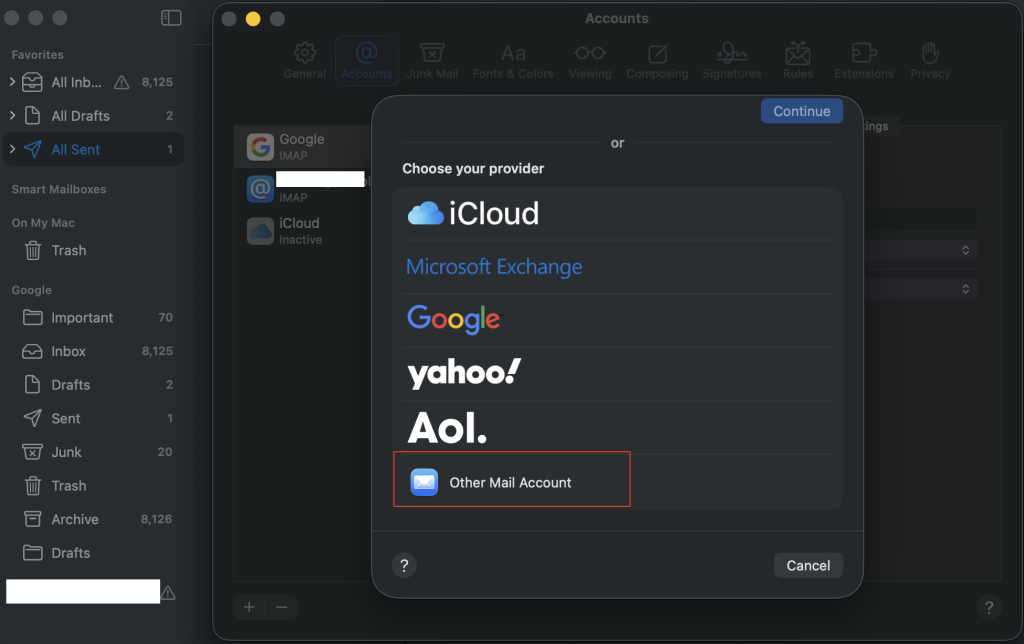Click the Other Mail Account envelope icon
The image size is (1024, 644).
pos(424,482)
